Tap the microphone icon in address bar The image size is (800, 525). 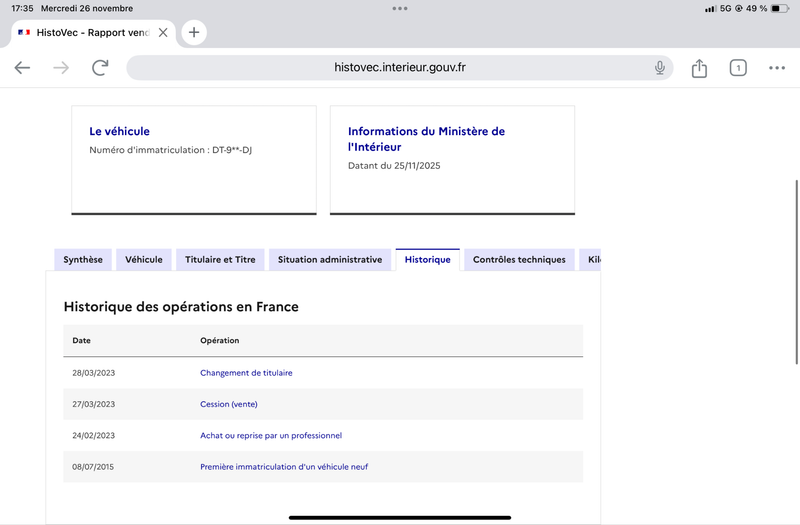coord(660,68)
